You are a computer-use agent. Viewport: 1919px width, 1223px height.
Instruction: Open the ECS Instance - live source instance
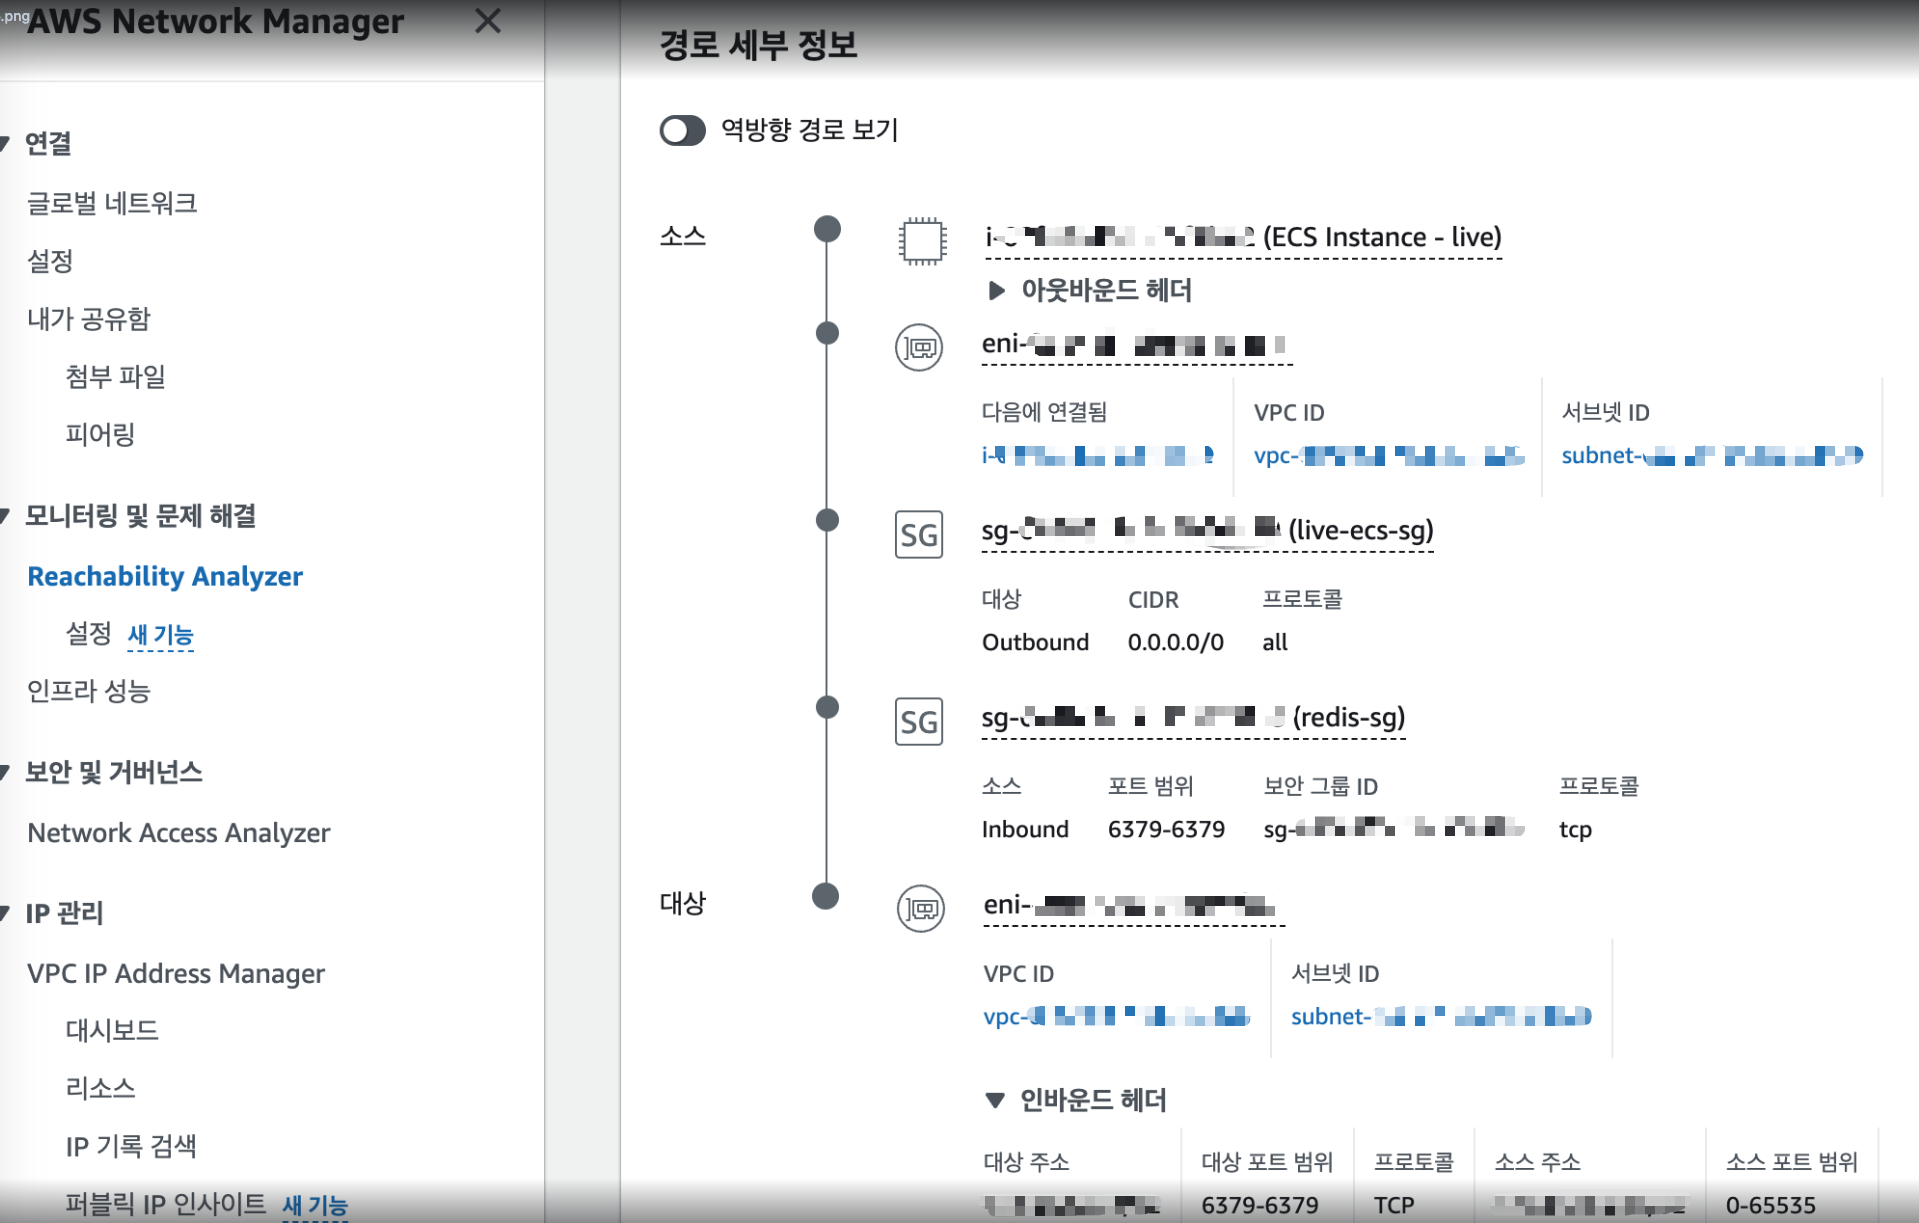(1243, 238)
